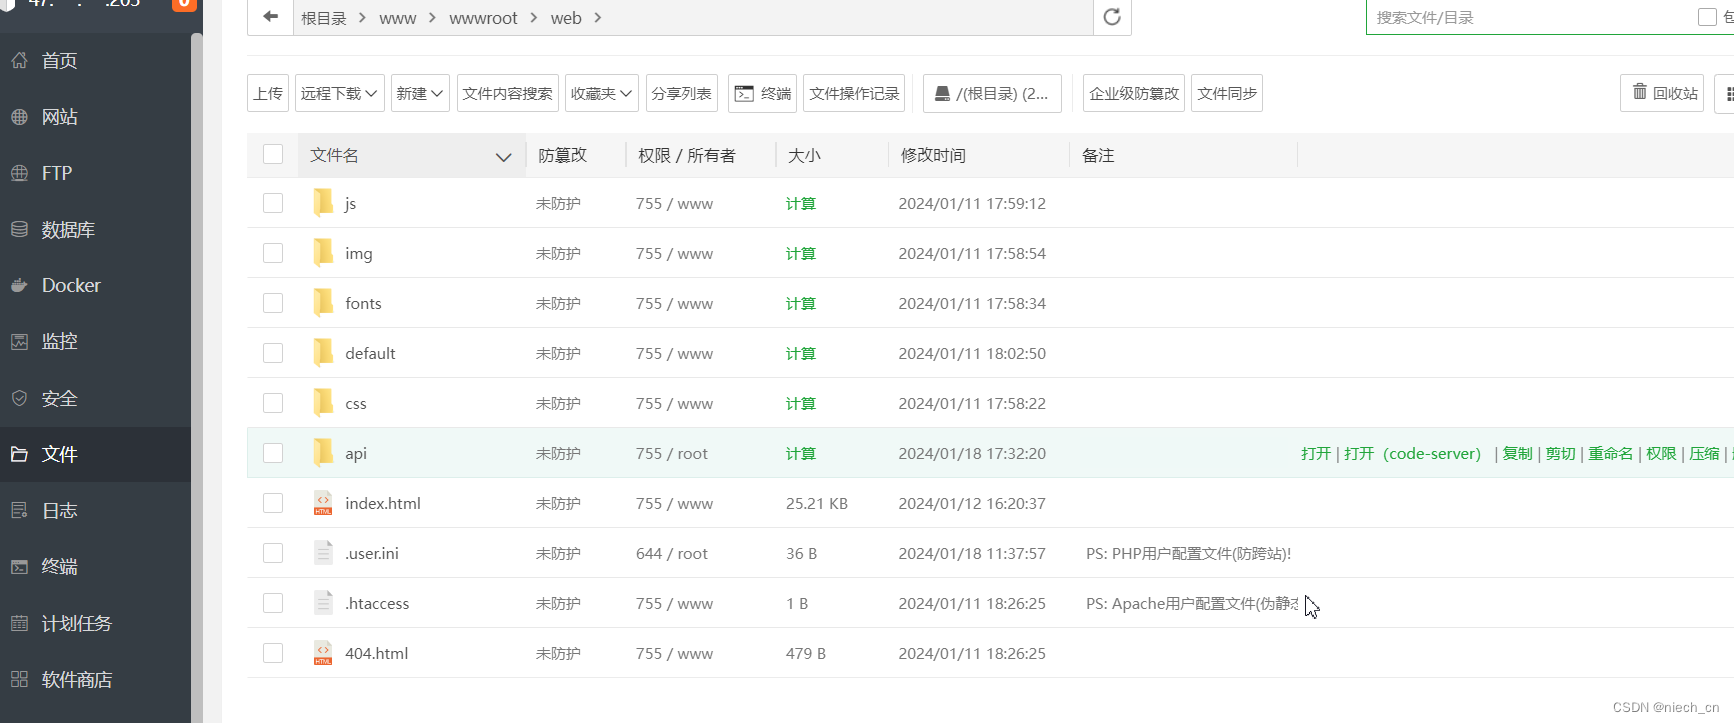Open the css folder icon
1734x723 pixels.
(x=323, y=403)
